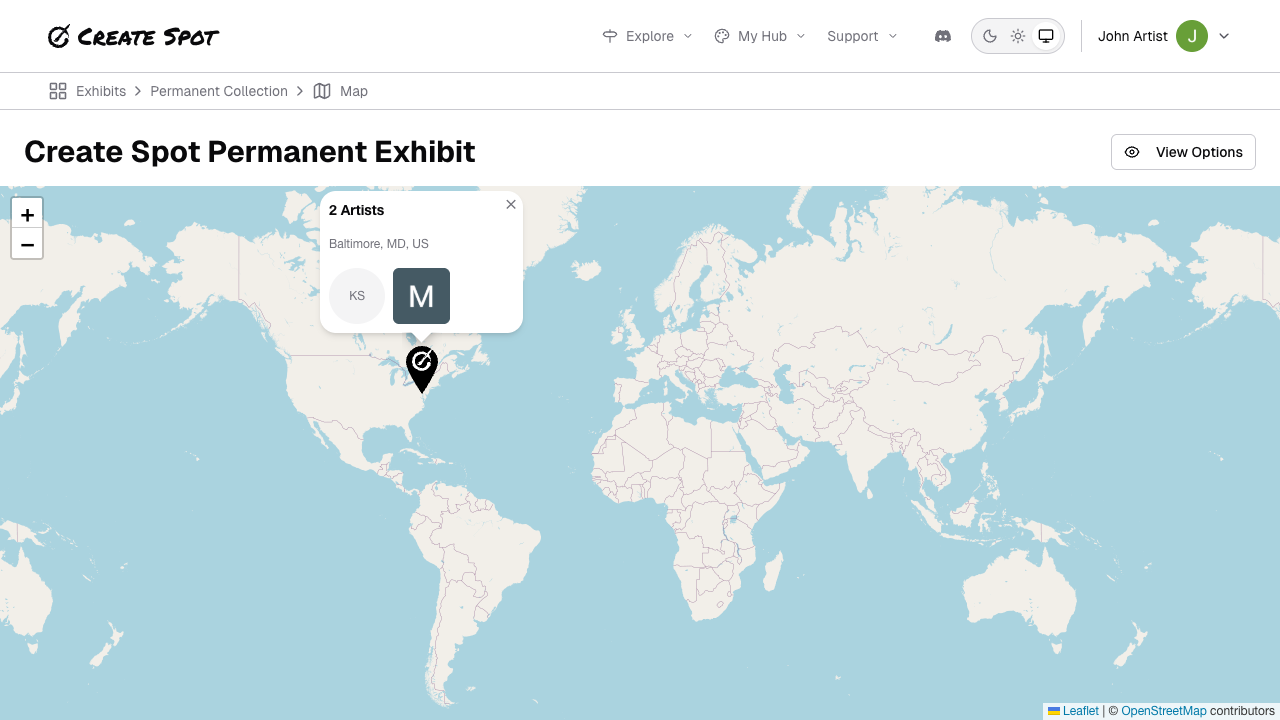This screenshot has height=720, width=1280.
Task: Click the palette icon beside My Hub
Action: point(721,36)
